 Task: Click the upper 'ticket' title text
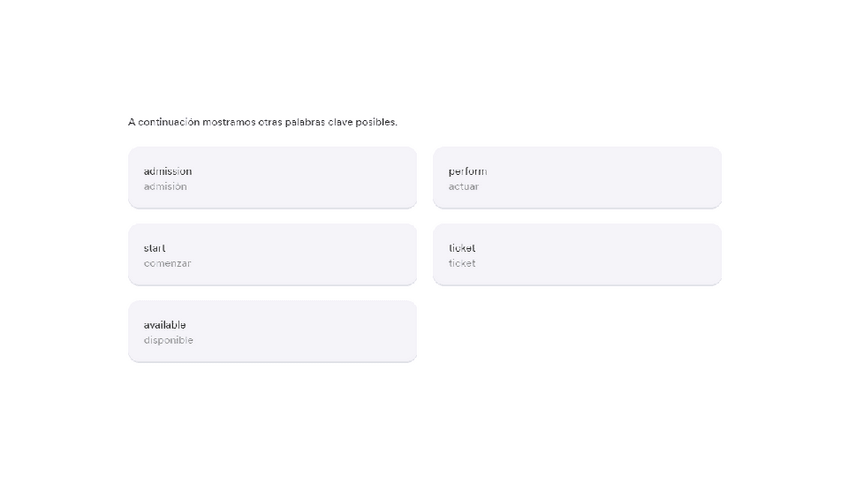pyautogui.click(x=462, y=248)
